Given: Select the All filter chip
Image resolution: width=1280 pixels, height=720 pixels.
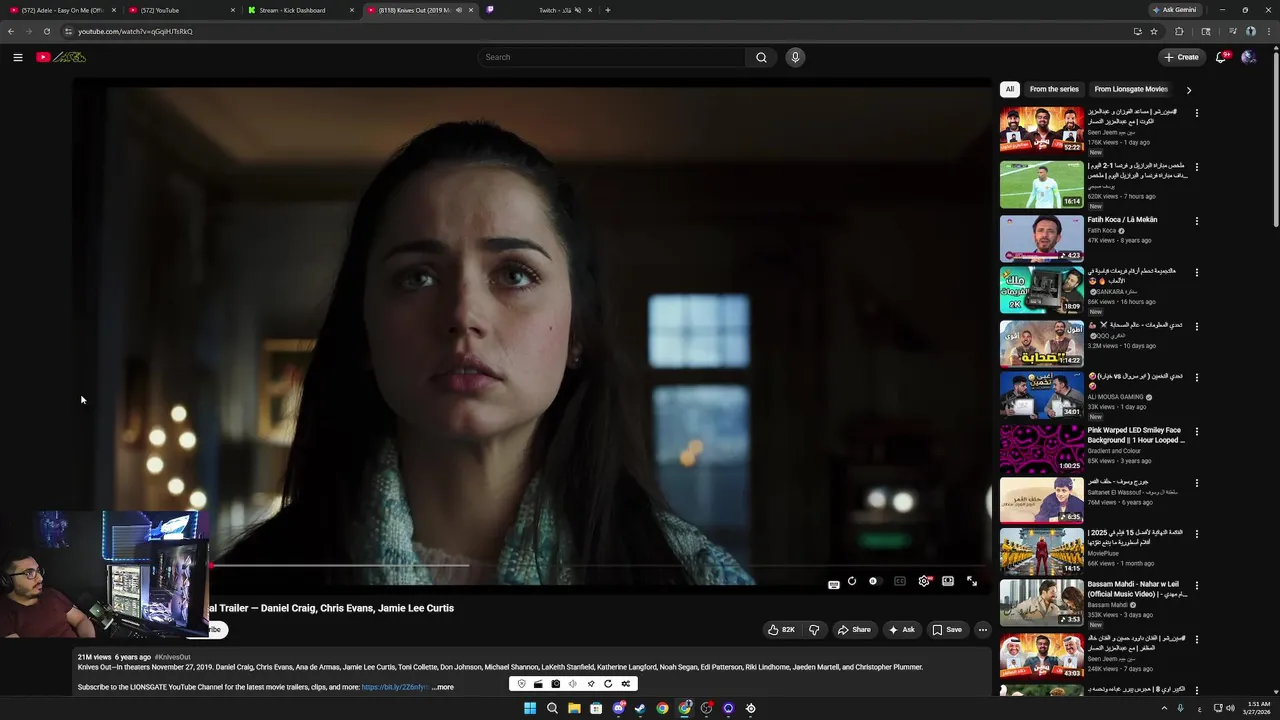Looking at the screenshot, I should coord(1010,89).
